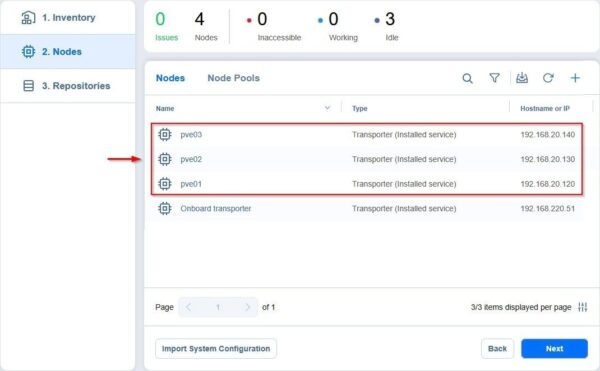600x371 pixels.
Task: Open the 1. Inventory step
Action: tap(68, 18)
